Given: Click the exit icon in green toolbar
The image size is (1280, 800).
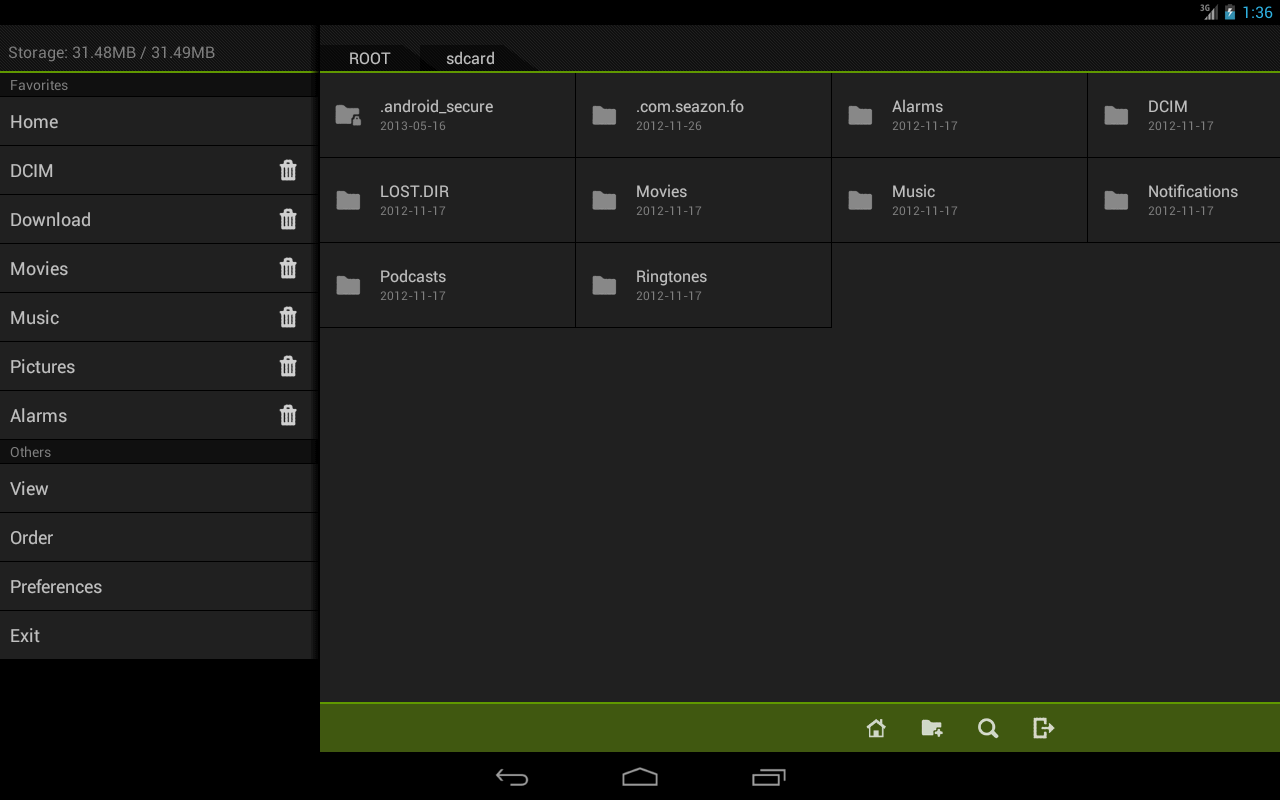Looking at the screenshot, I should pos(1043,728).
